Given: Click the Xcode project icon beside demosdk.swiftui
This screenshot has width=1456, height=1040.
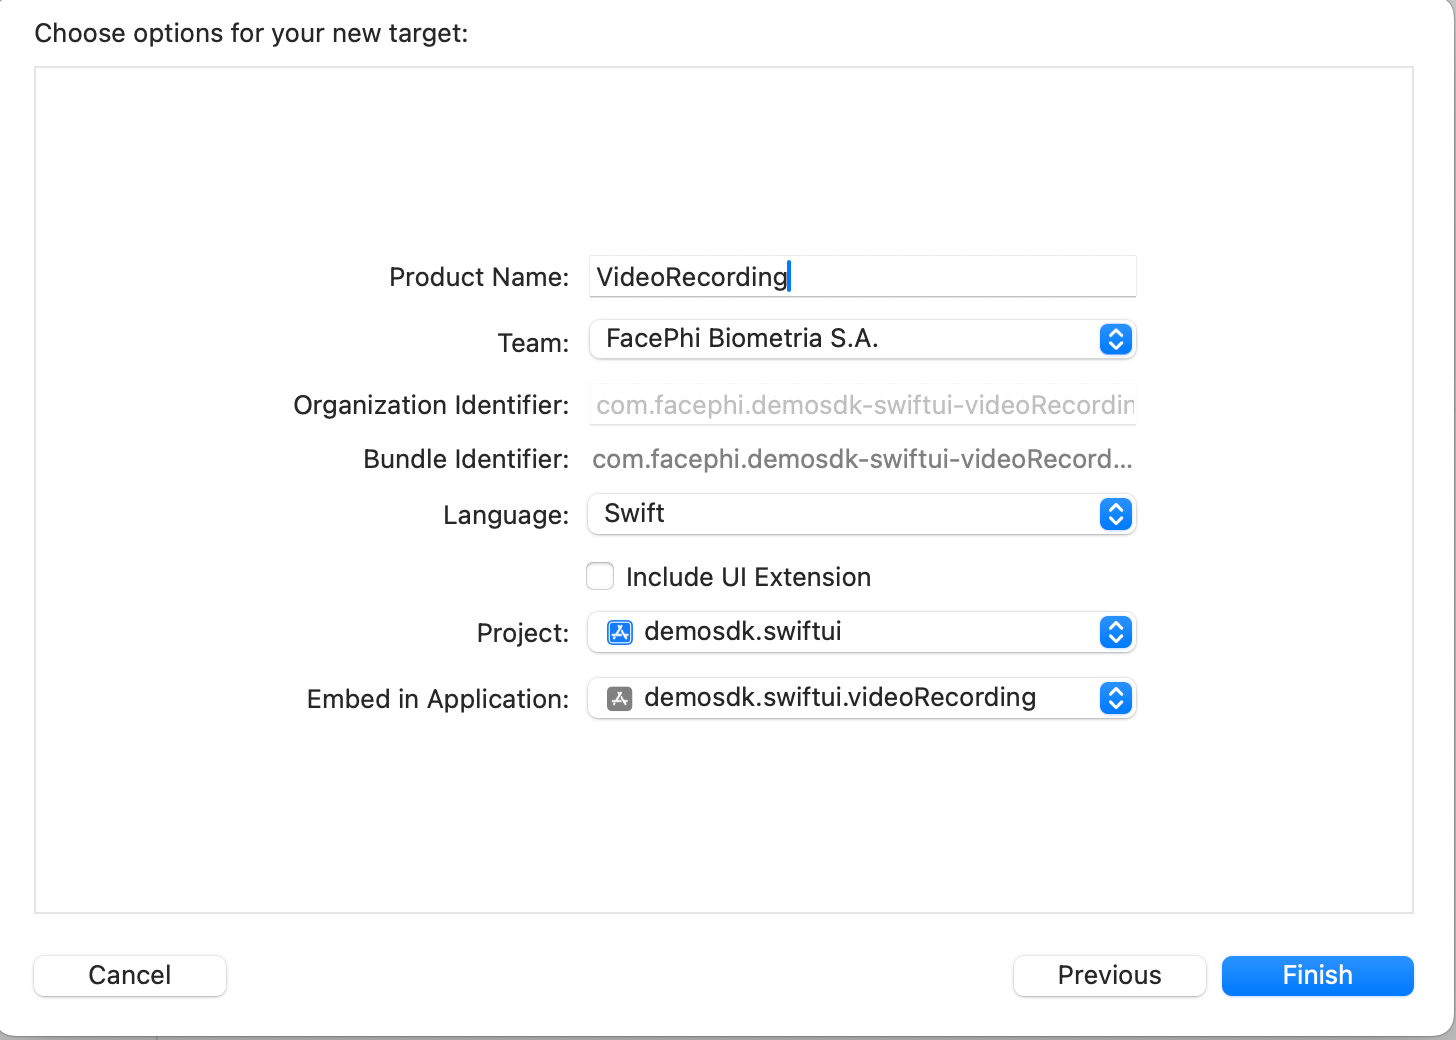Looking at the screenshot, I should coord(620,632).
